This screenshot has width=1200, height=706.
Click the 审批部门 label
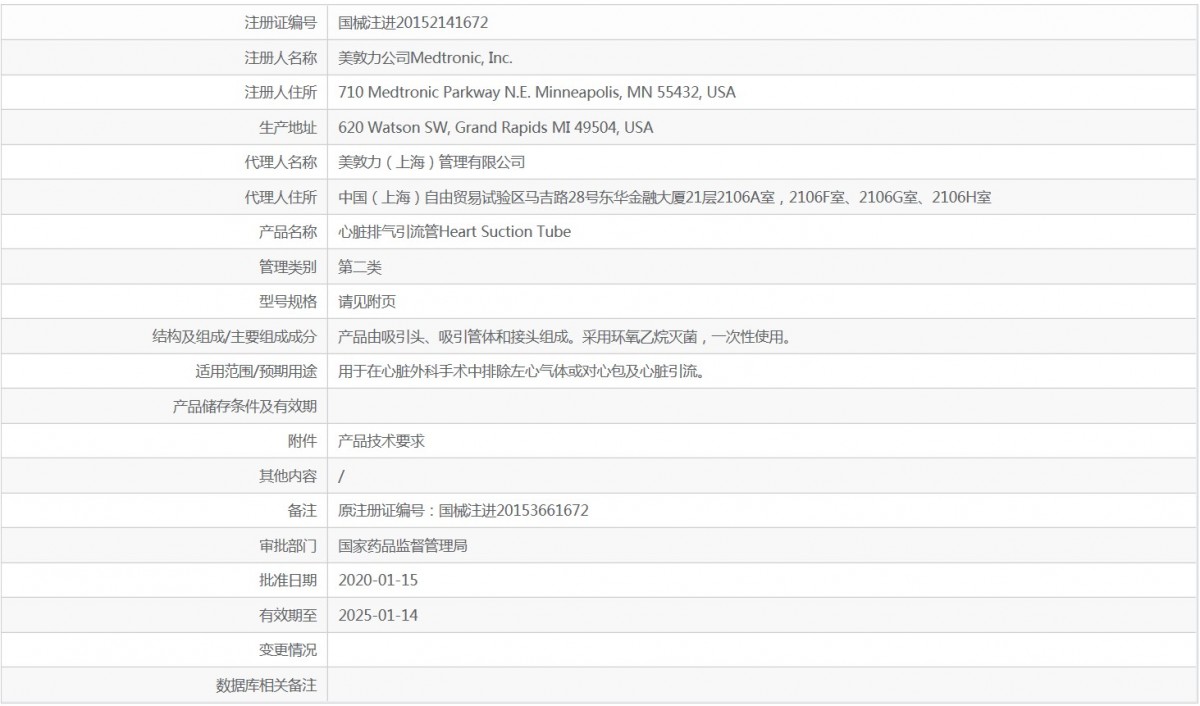288,545
